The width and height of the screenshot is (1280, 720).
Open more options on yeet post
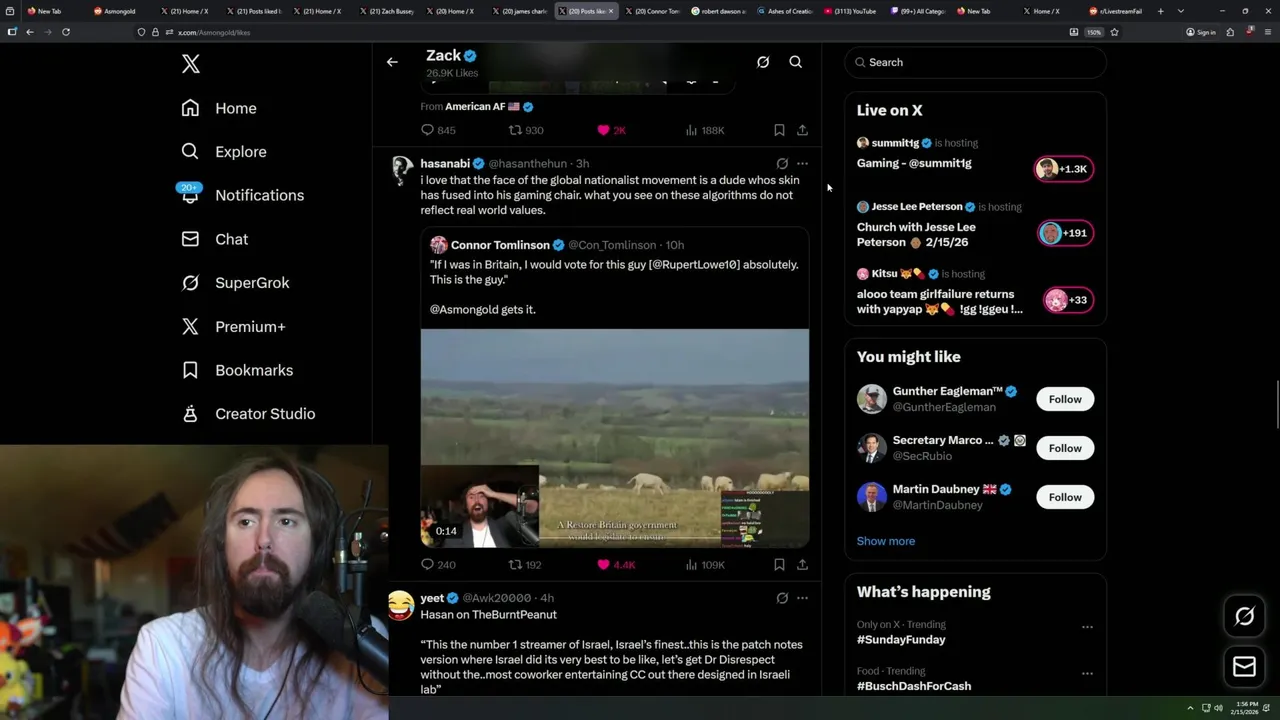(x=802, y=598)
